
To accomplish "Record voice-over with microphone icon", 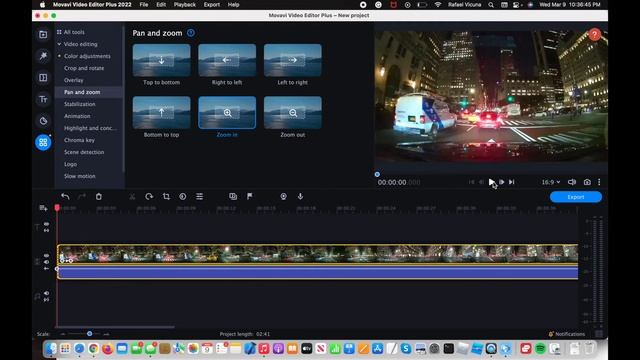I will click(300, 196).
